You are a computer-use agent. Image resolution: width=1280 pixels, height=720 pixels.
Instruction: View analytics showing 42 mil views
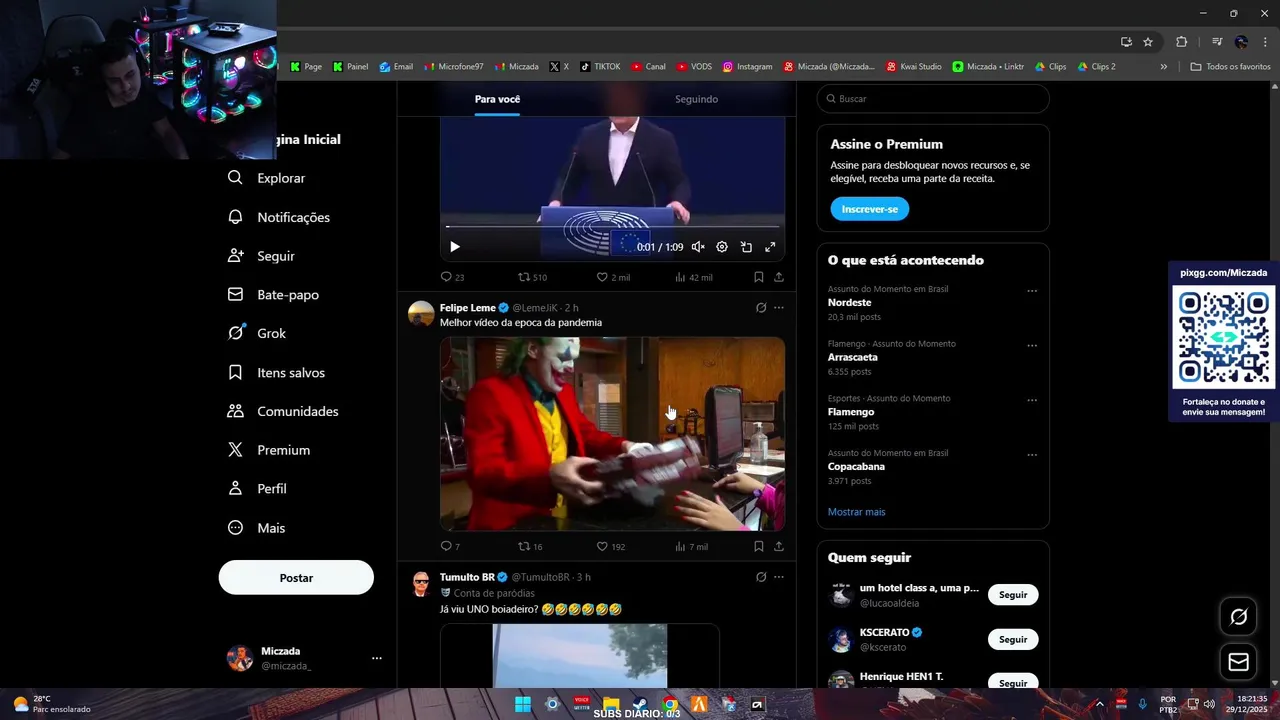point(693,277)
